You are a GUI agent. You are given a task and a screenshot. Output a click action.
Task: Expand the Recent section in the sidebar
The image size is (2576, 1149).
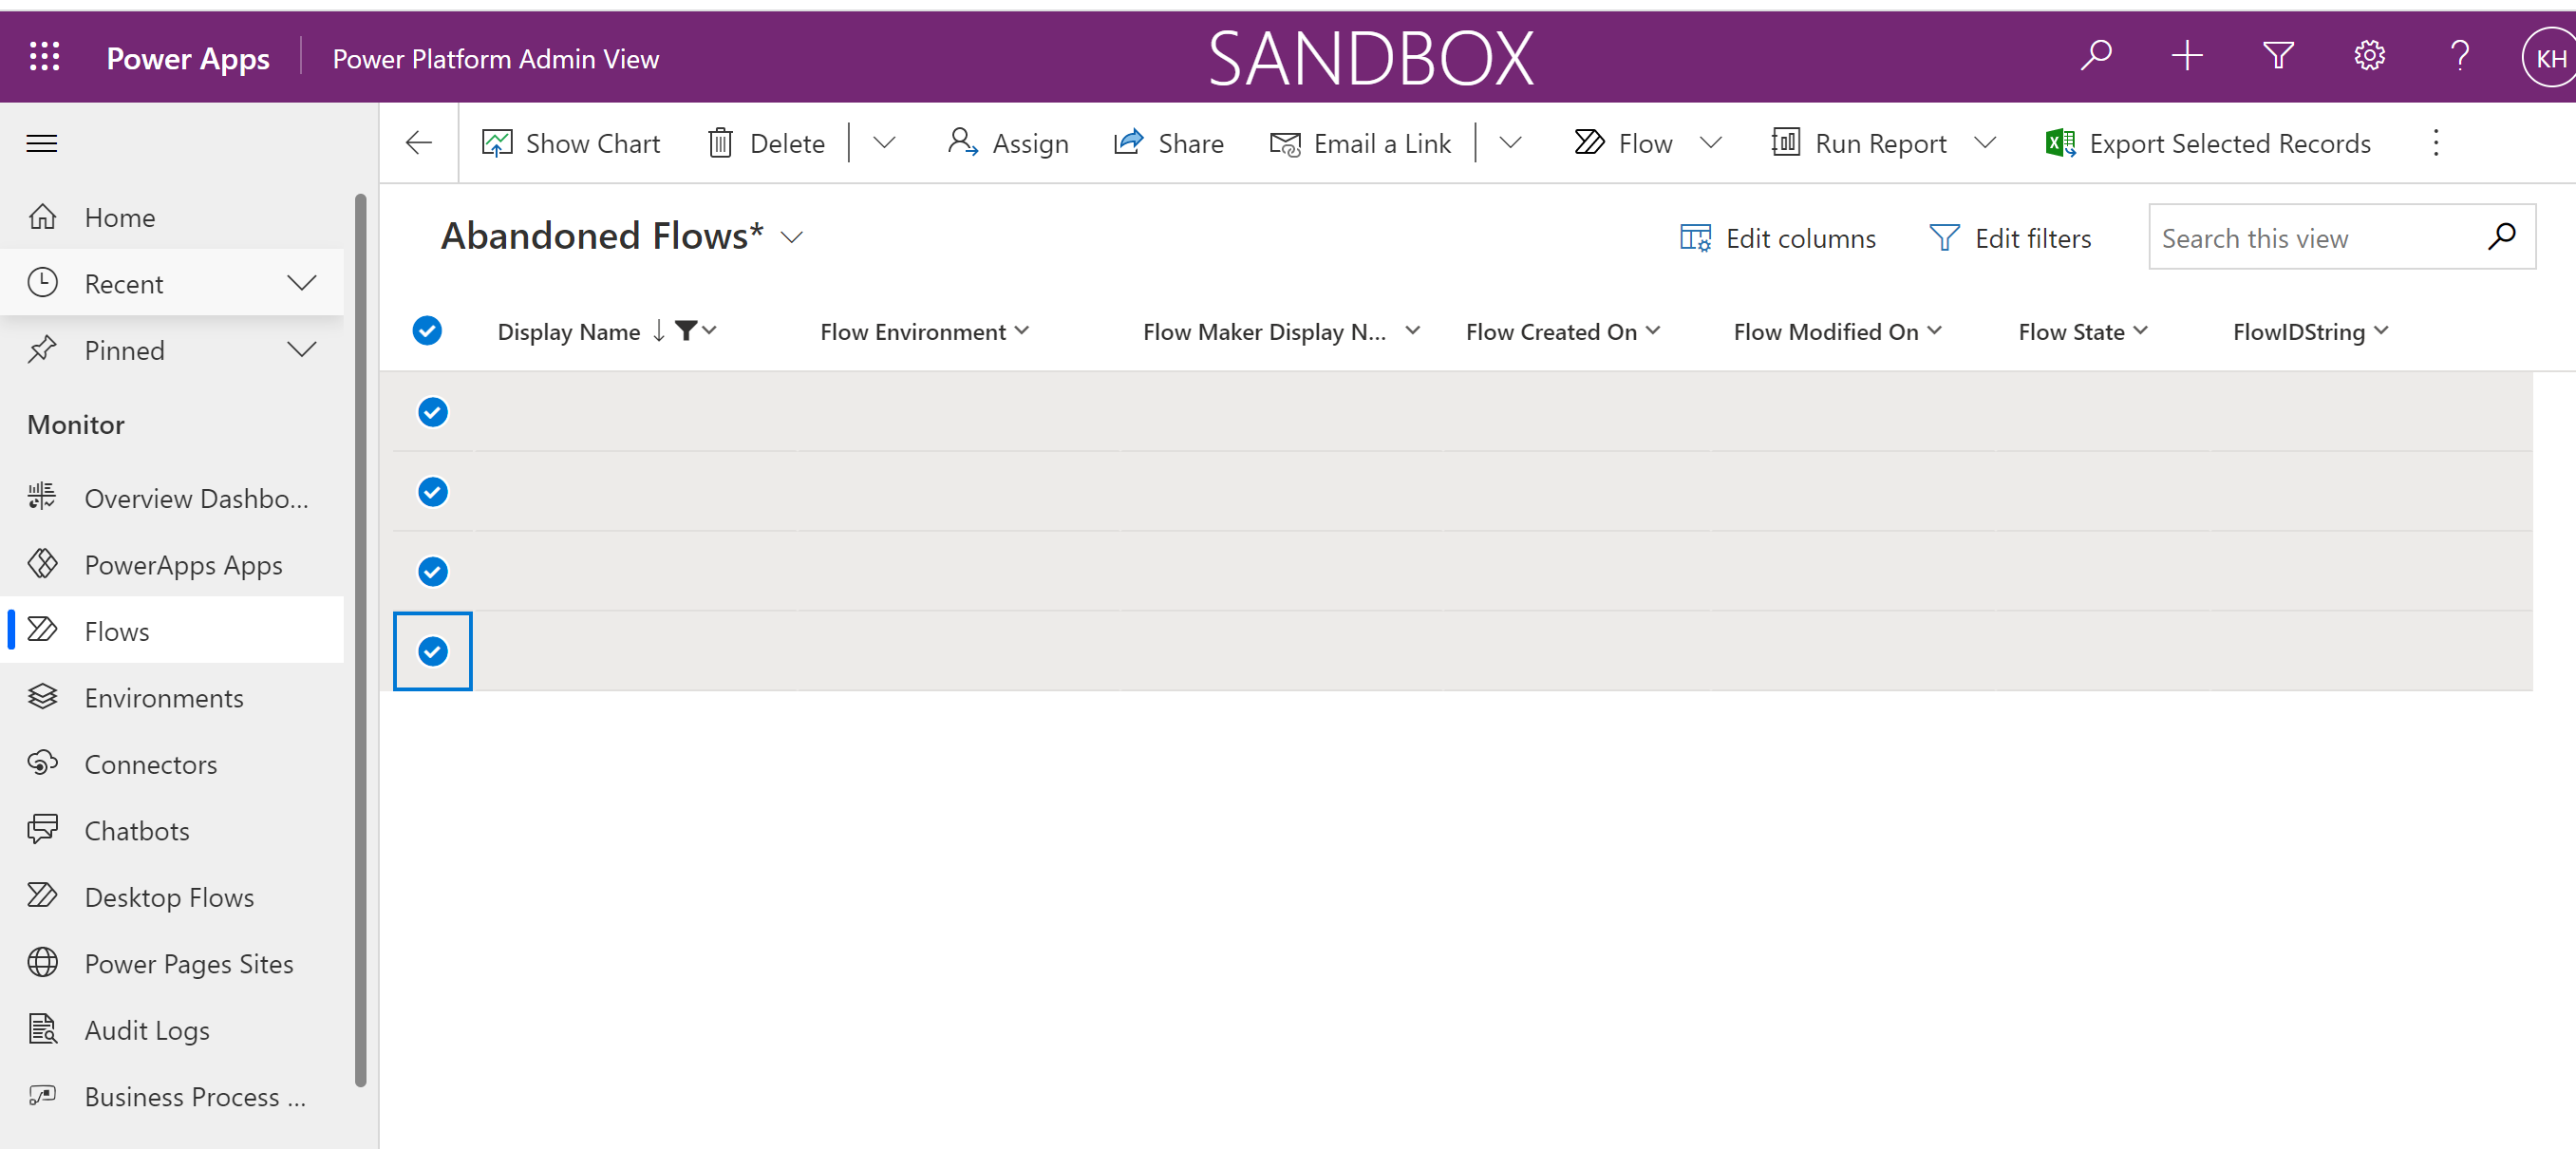click(x=302, y=283)
